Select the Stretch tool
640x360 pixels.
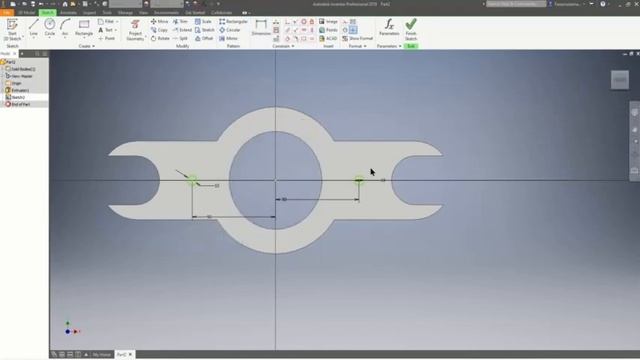point(204,30)
